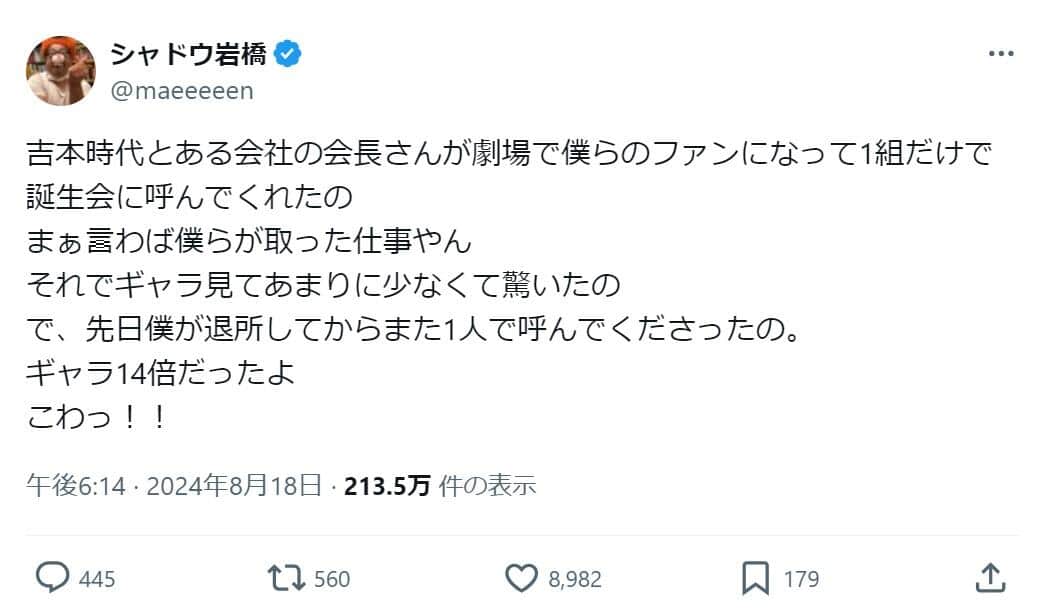
Task: Open the three-dot more options menu
Action: (1001, 55)
